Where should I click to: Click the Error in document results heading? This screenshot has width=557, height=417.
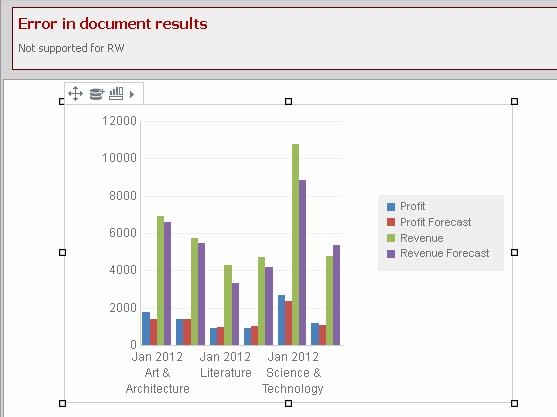coord(113,24)
